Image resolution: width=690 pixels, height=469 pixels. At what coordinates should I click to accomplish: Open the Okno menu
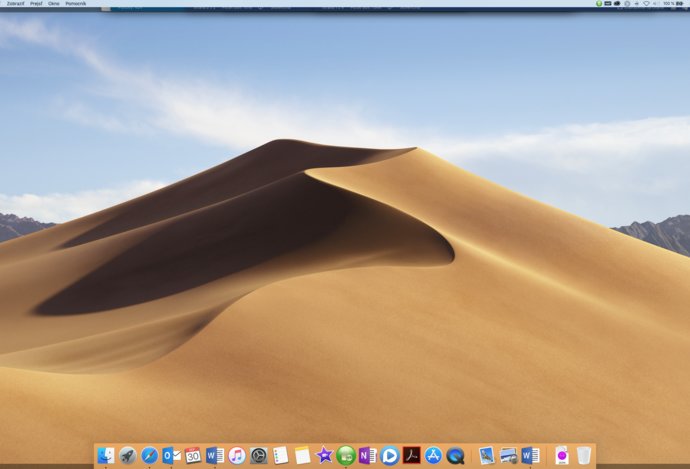[x=54, y=3]
